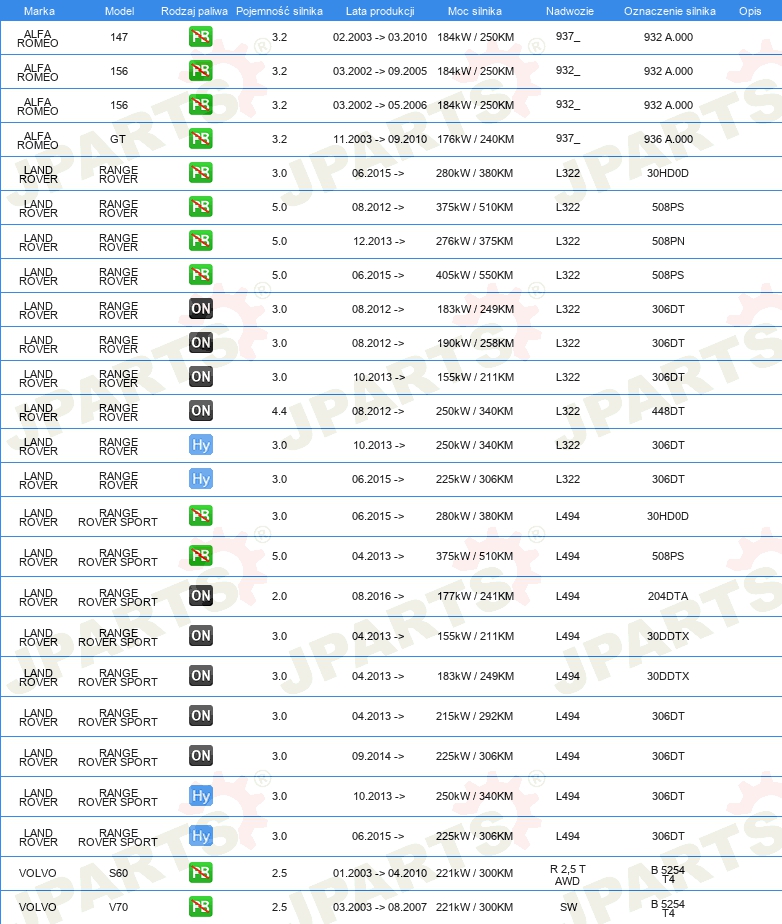Image resolution: width=782 pixels, height=924 pixels.
Task: Click production date 12.2013 ->
Action: point(378,241)
